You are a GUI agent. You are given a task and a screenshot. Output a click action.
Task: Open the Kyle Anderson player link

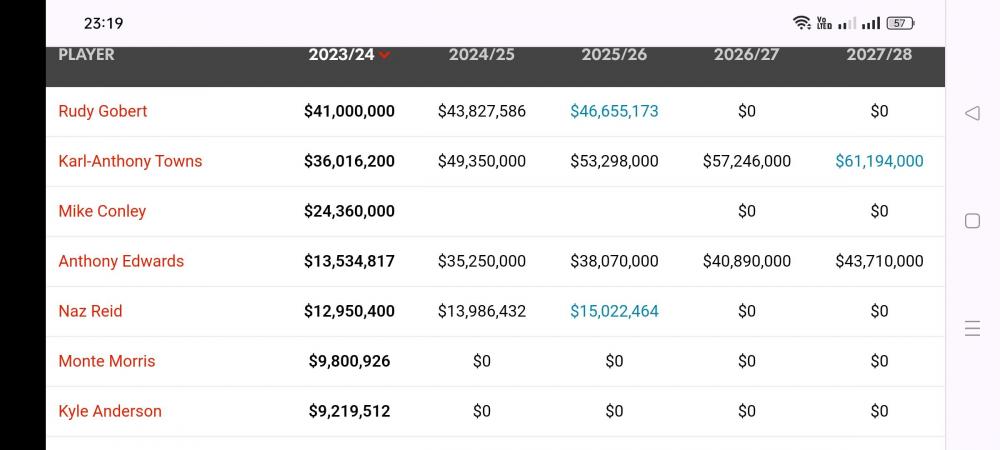click(x=110, y=411)
